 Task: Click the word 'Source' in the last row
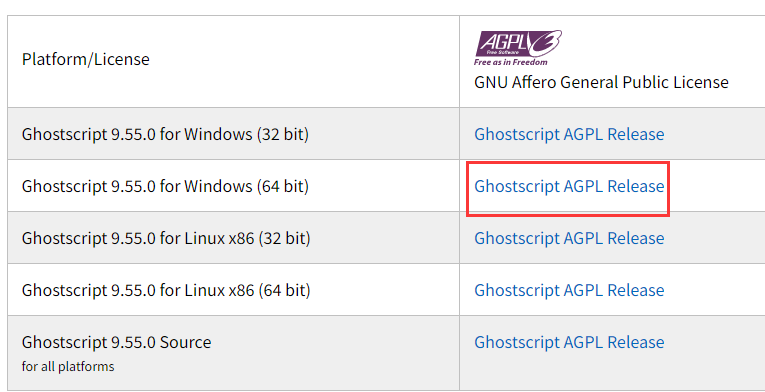click(x=185, y=342)
